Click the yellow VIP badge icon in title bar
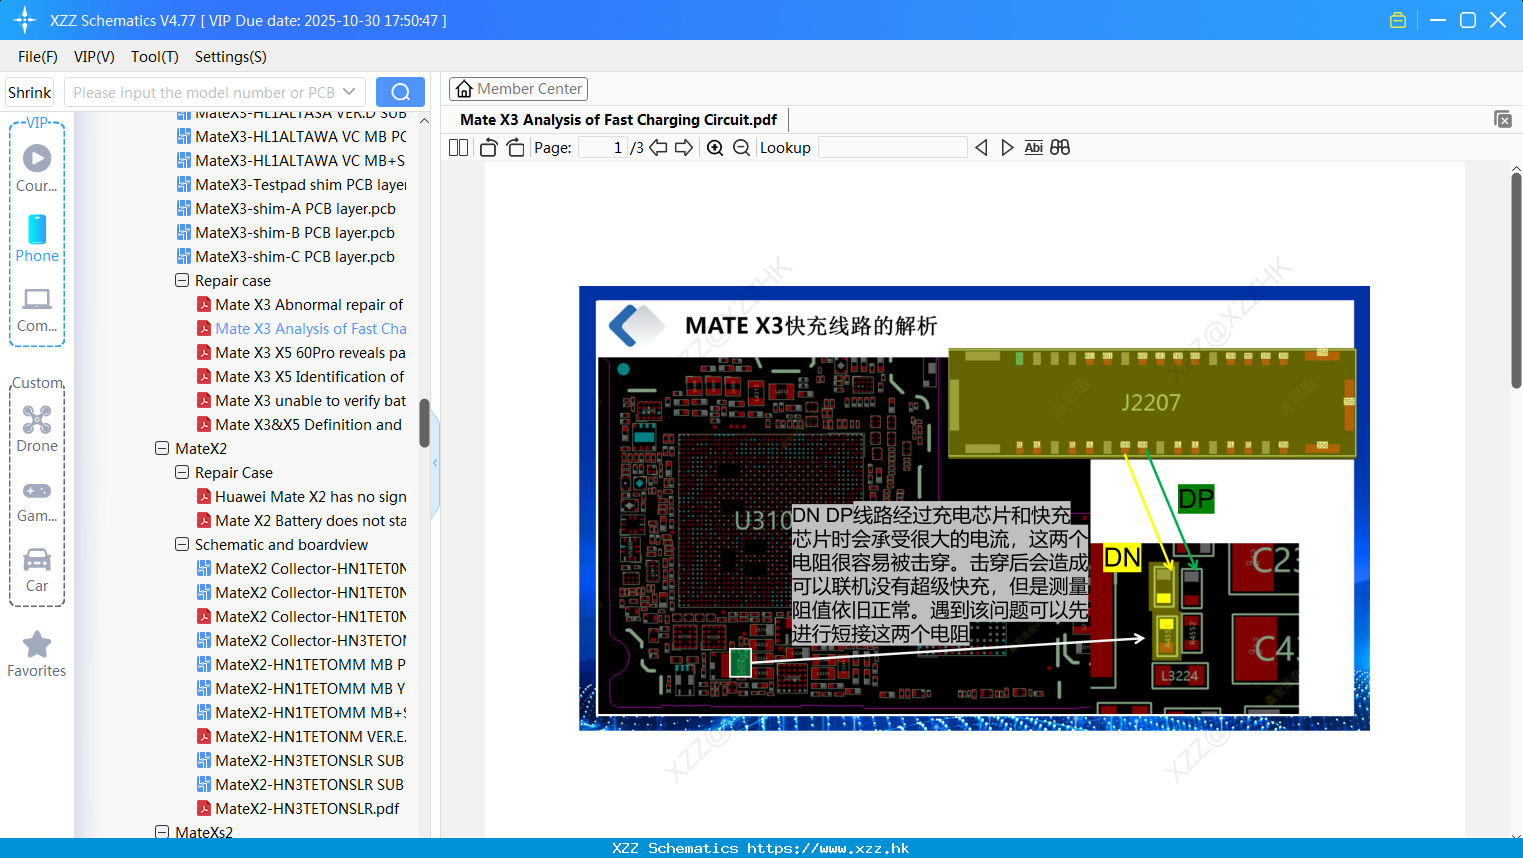This screenshot has width=1523, height=858. pos(1398,20)
